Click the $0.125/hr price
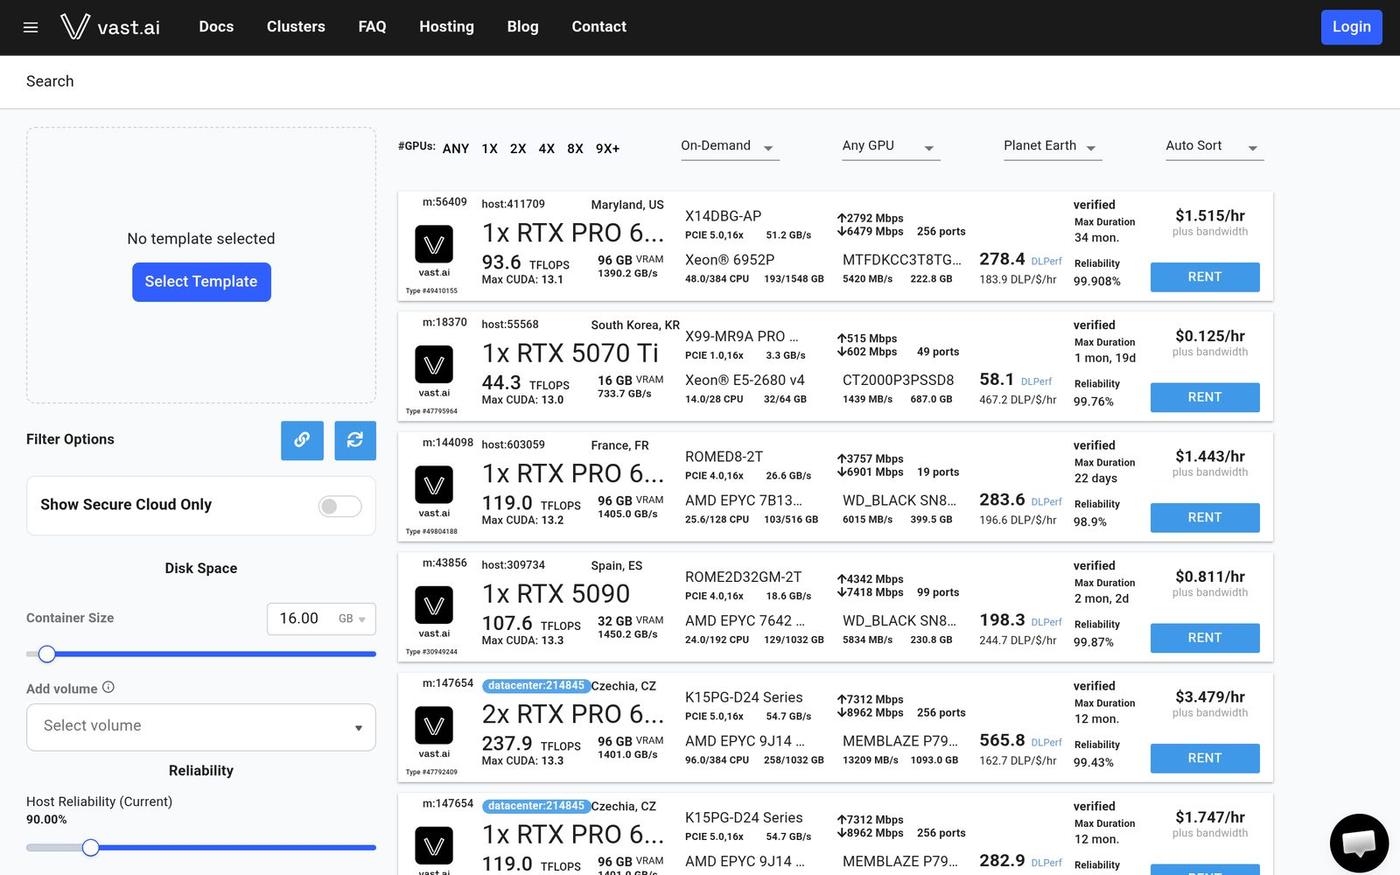This screenshot has height=875, width=1400. [1210, 336]
